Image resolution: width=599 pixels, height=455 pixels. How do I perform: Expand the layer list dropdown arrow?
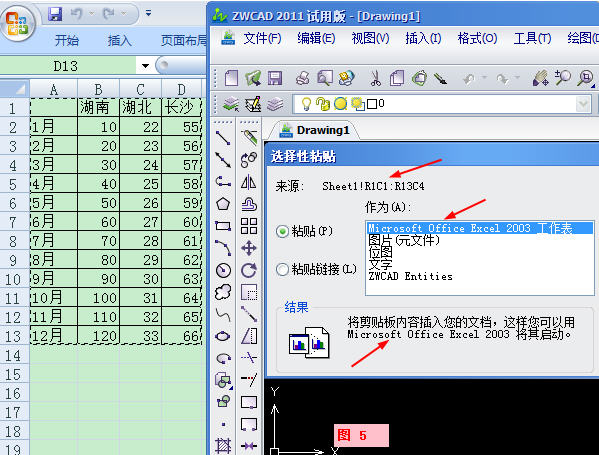tap(584, 104)
